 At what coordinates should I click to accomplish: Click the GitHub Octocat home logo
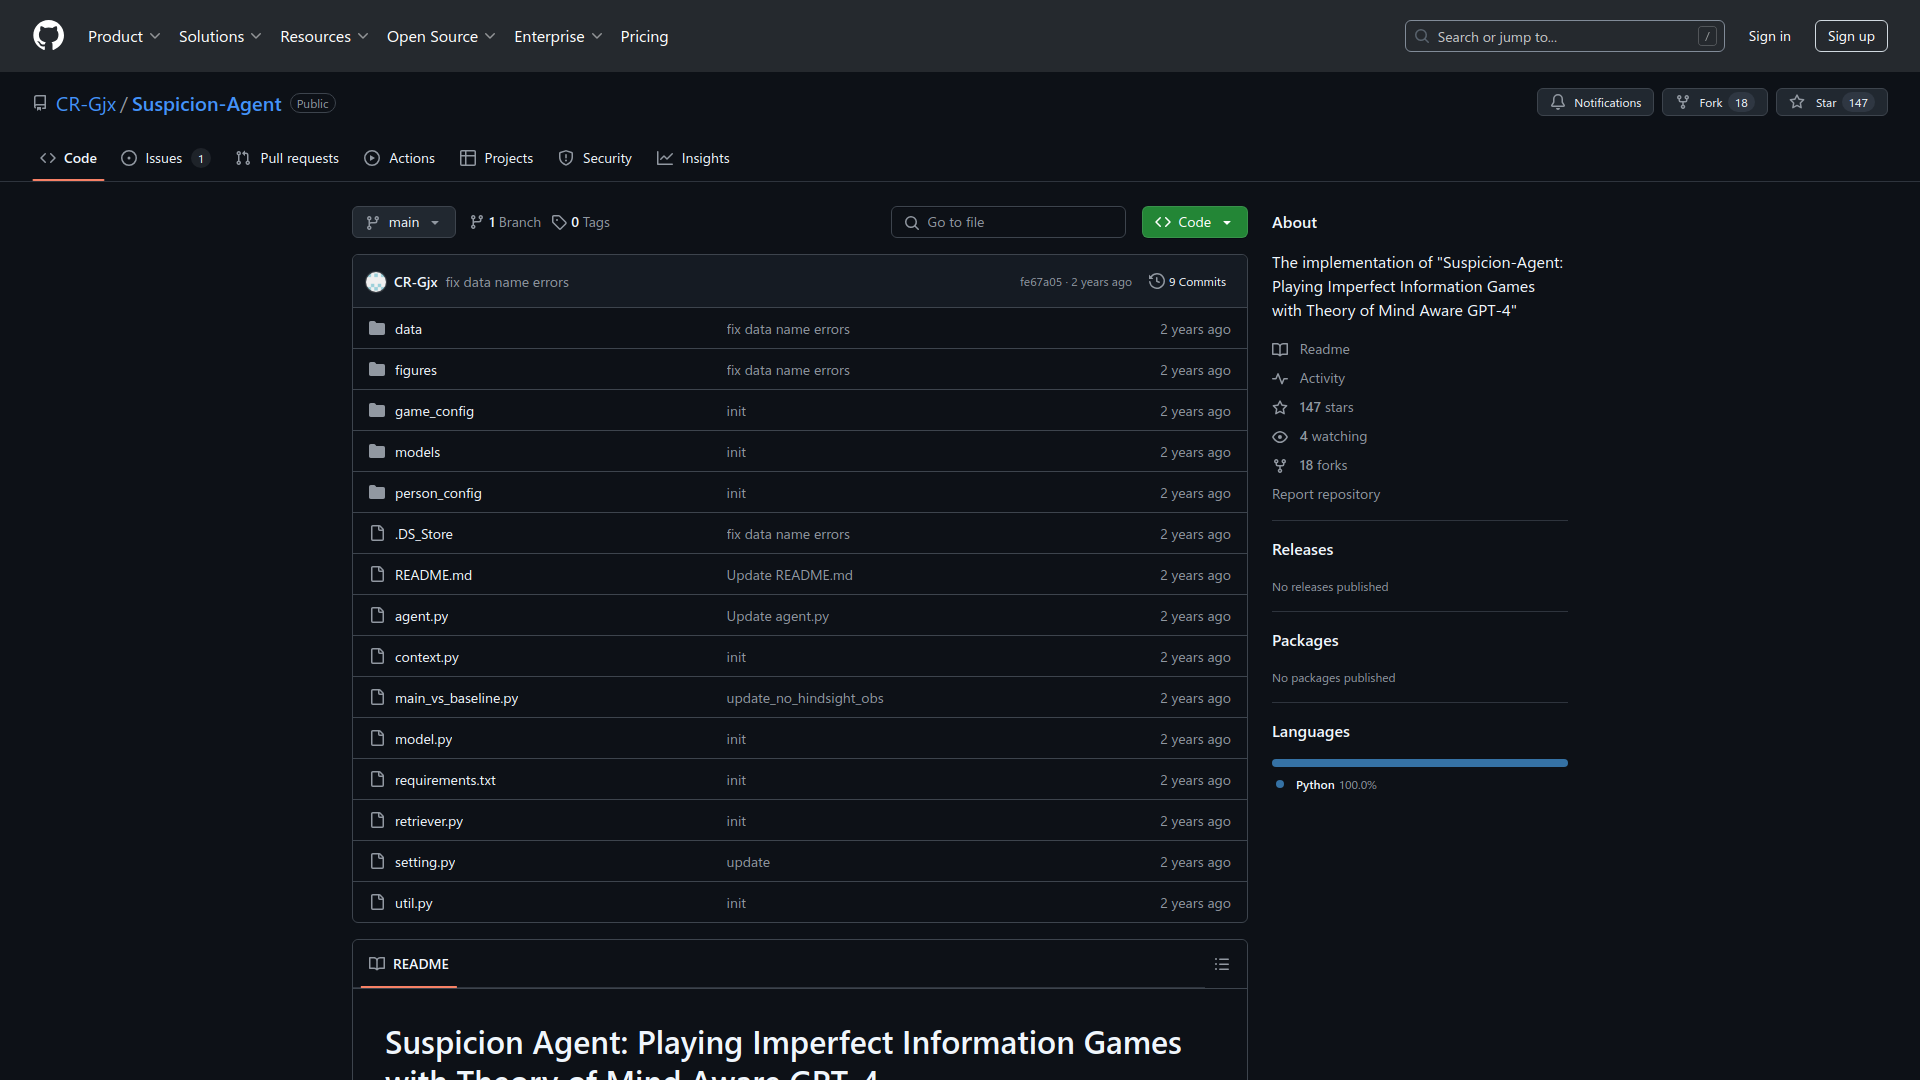48,36
